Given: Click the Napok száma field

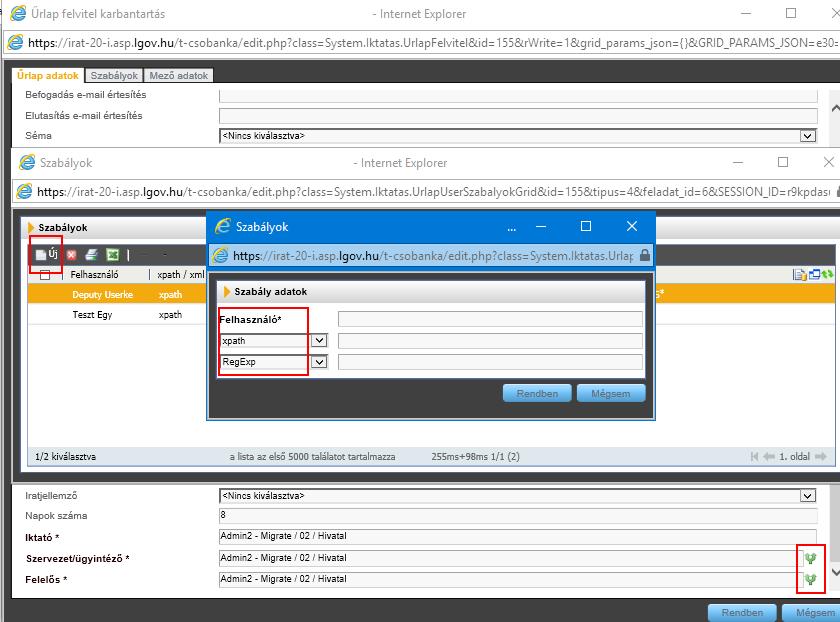Looking at the screenshot, I should [x=518, y=515].
